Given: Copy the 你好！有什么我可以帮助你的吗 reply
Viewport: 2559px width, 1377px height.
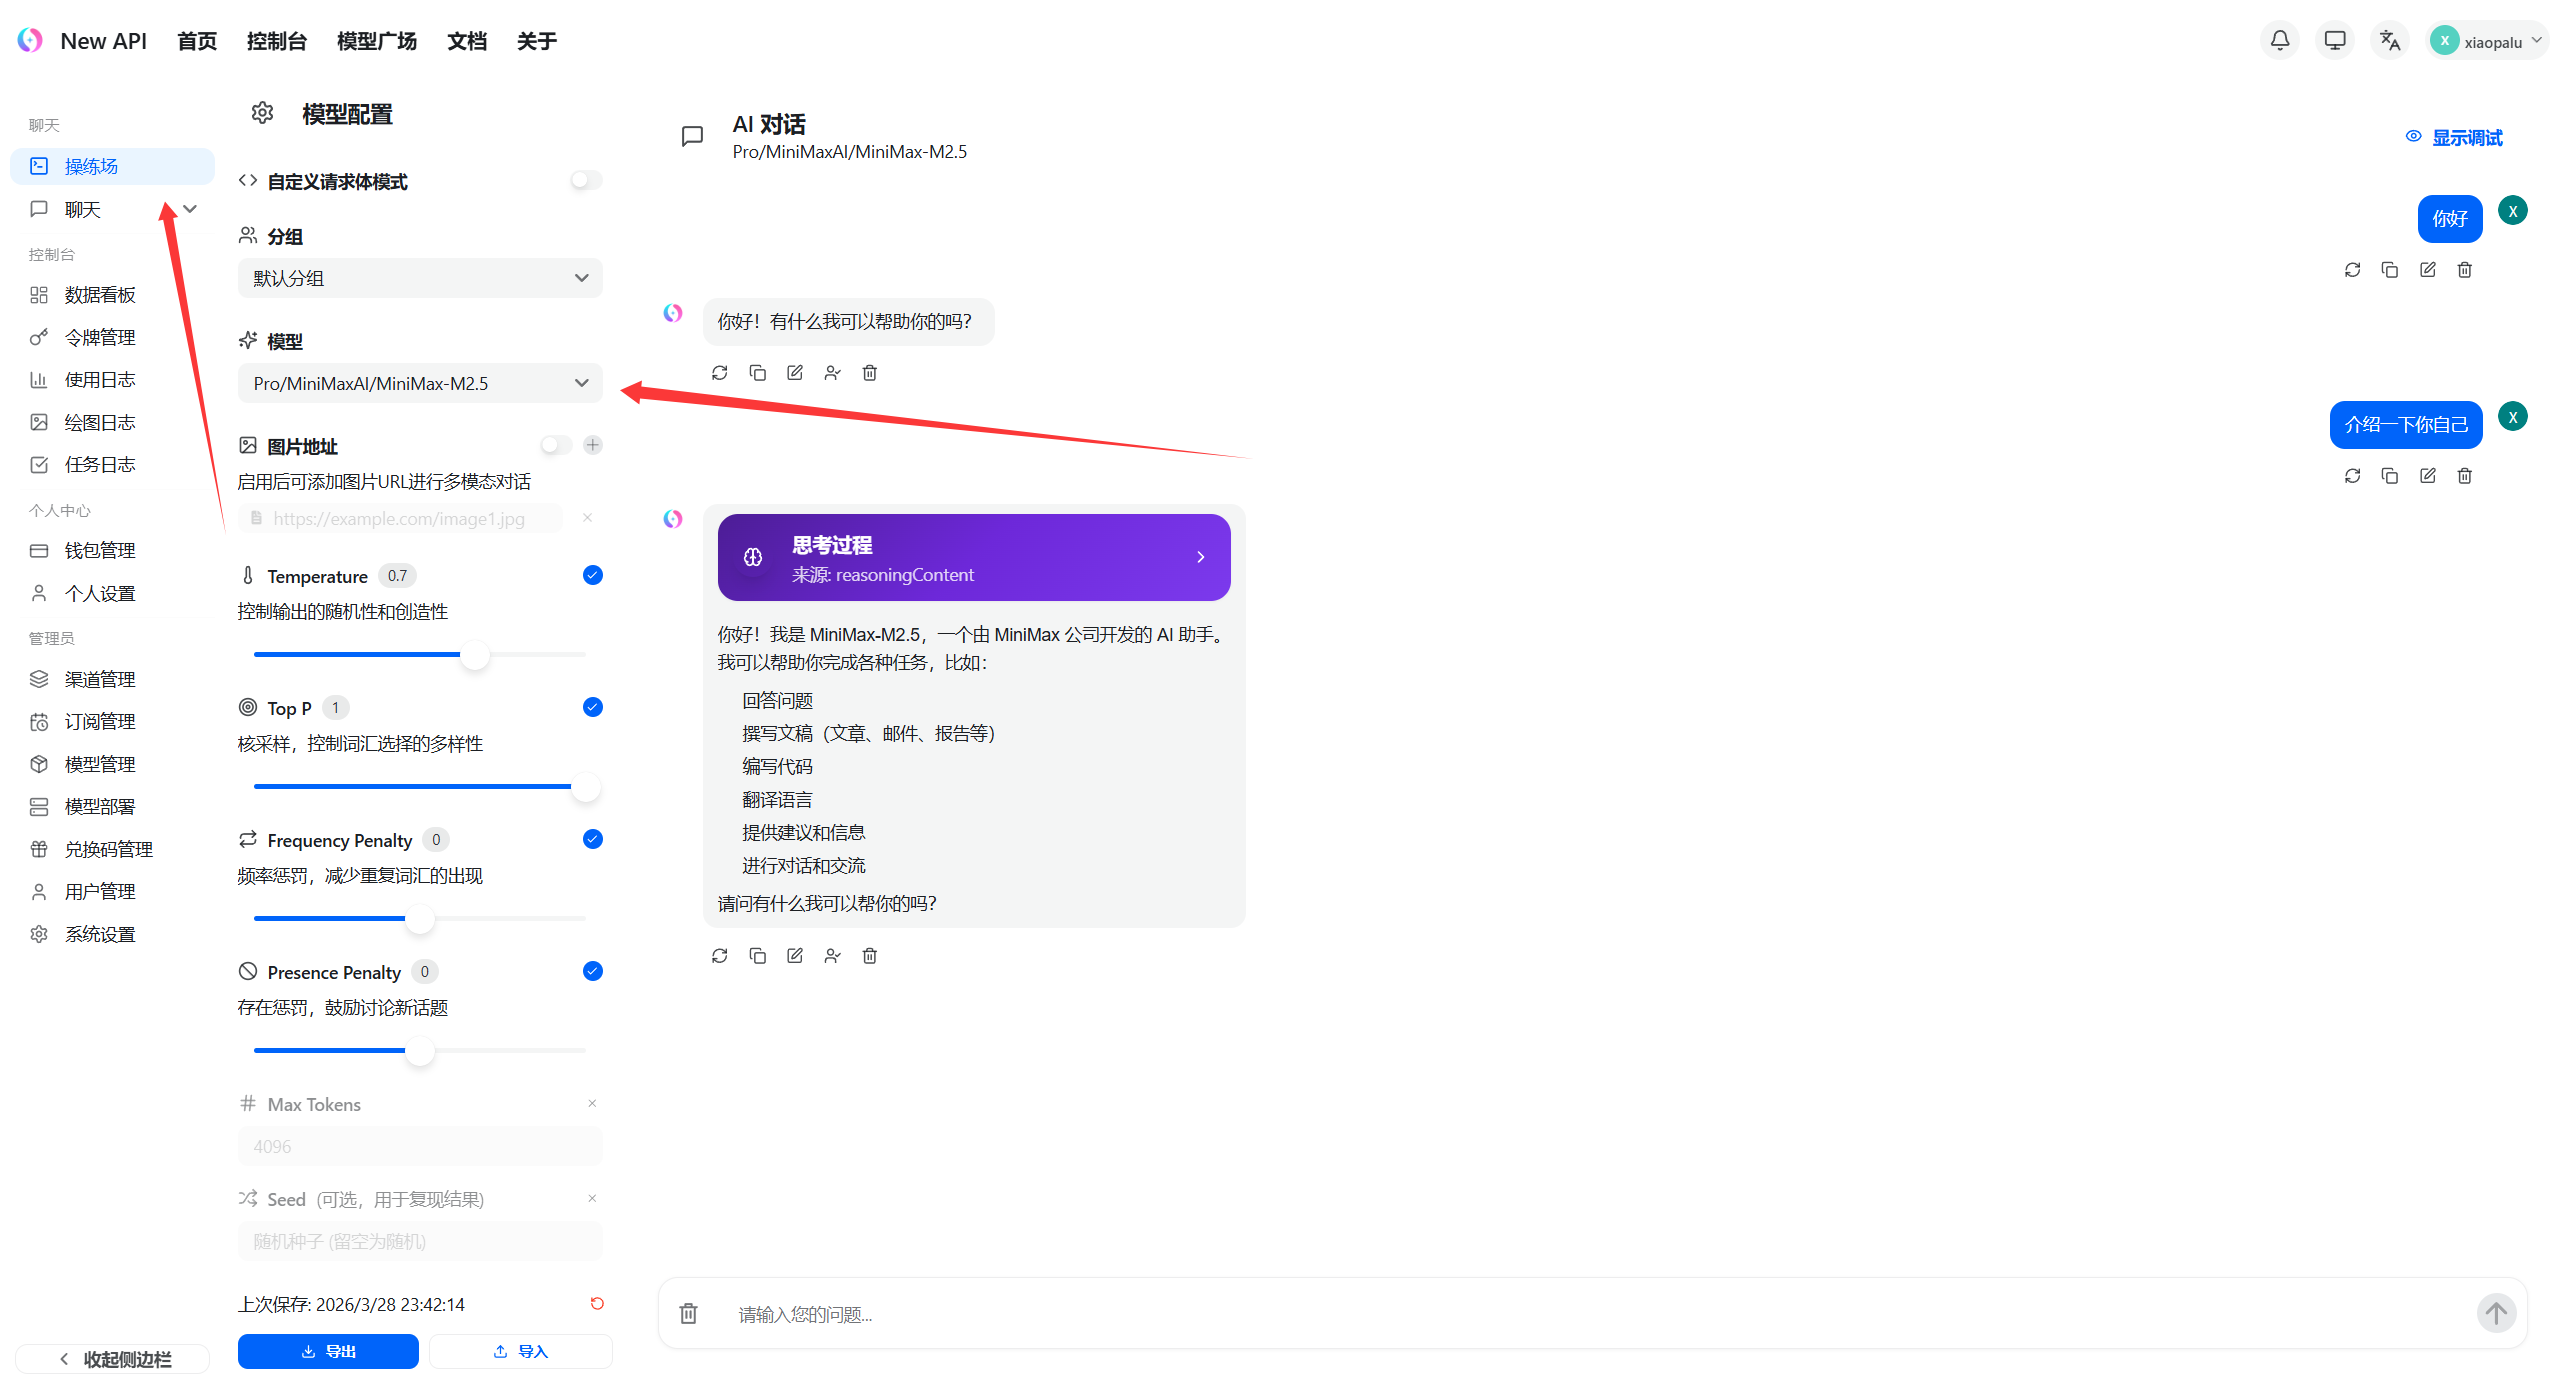Looking at the screenshot, I should tap(757, 373).
